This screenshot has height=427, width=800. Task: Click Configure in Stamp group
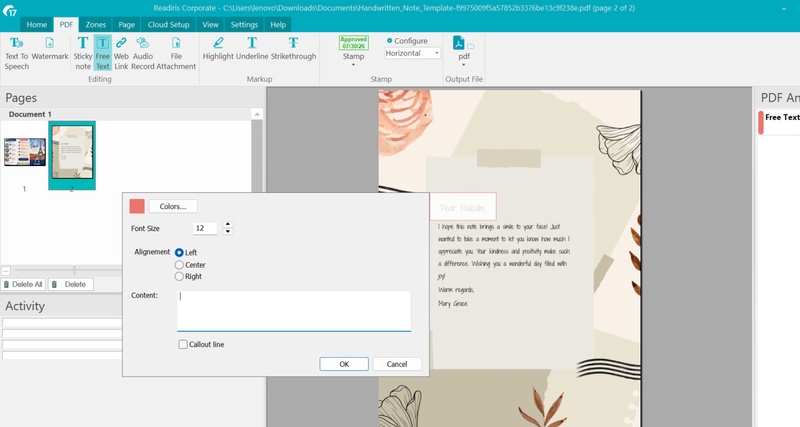coord(407,41)
